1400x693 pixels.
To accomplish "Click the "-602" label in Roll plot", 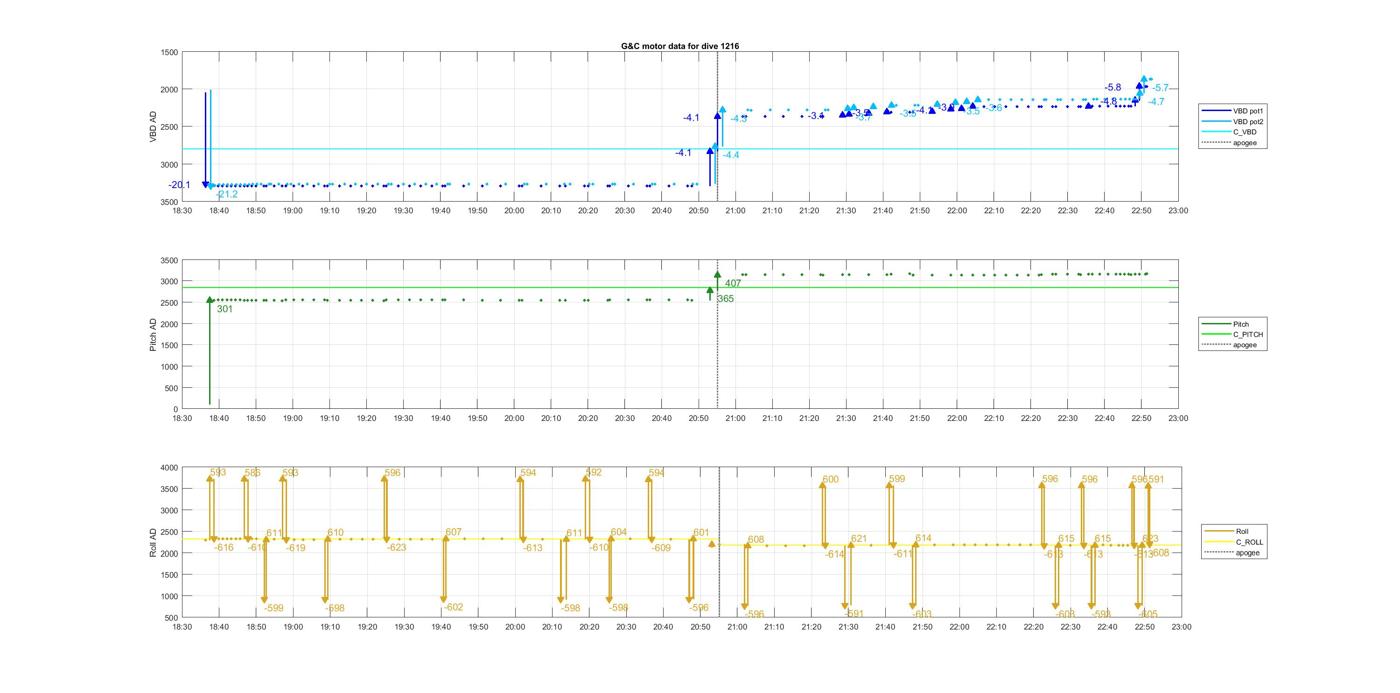I will (x=454, y=608).
